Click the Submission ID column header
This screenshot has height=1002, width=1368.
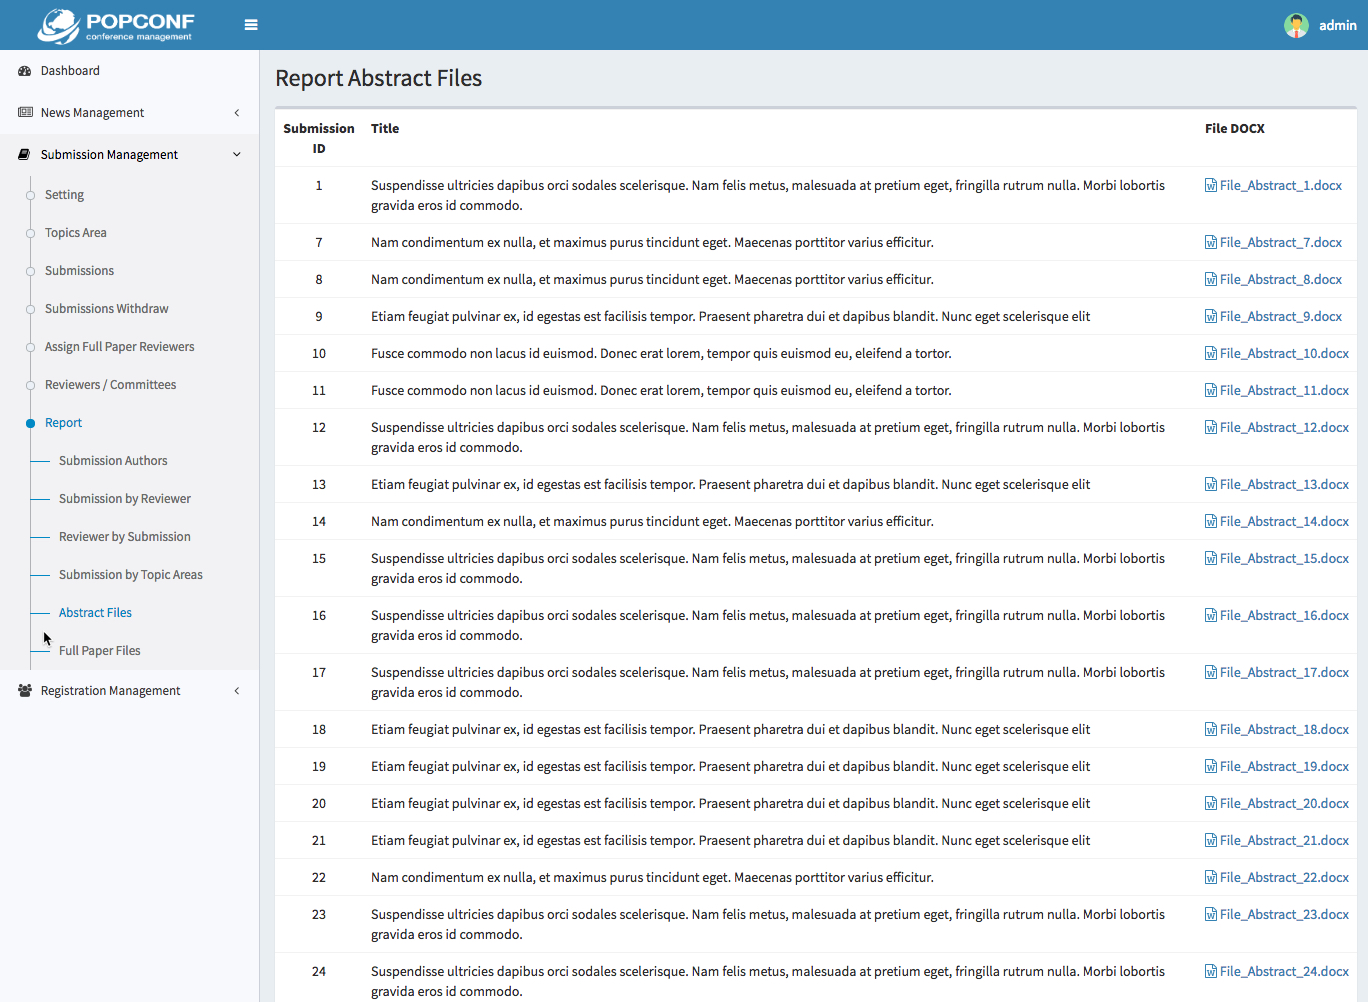coord(319,138)
